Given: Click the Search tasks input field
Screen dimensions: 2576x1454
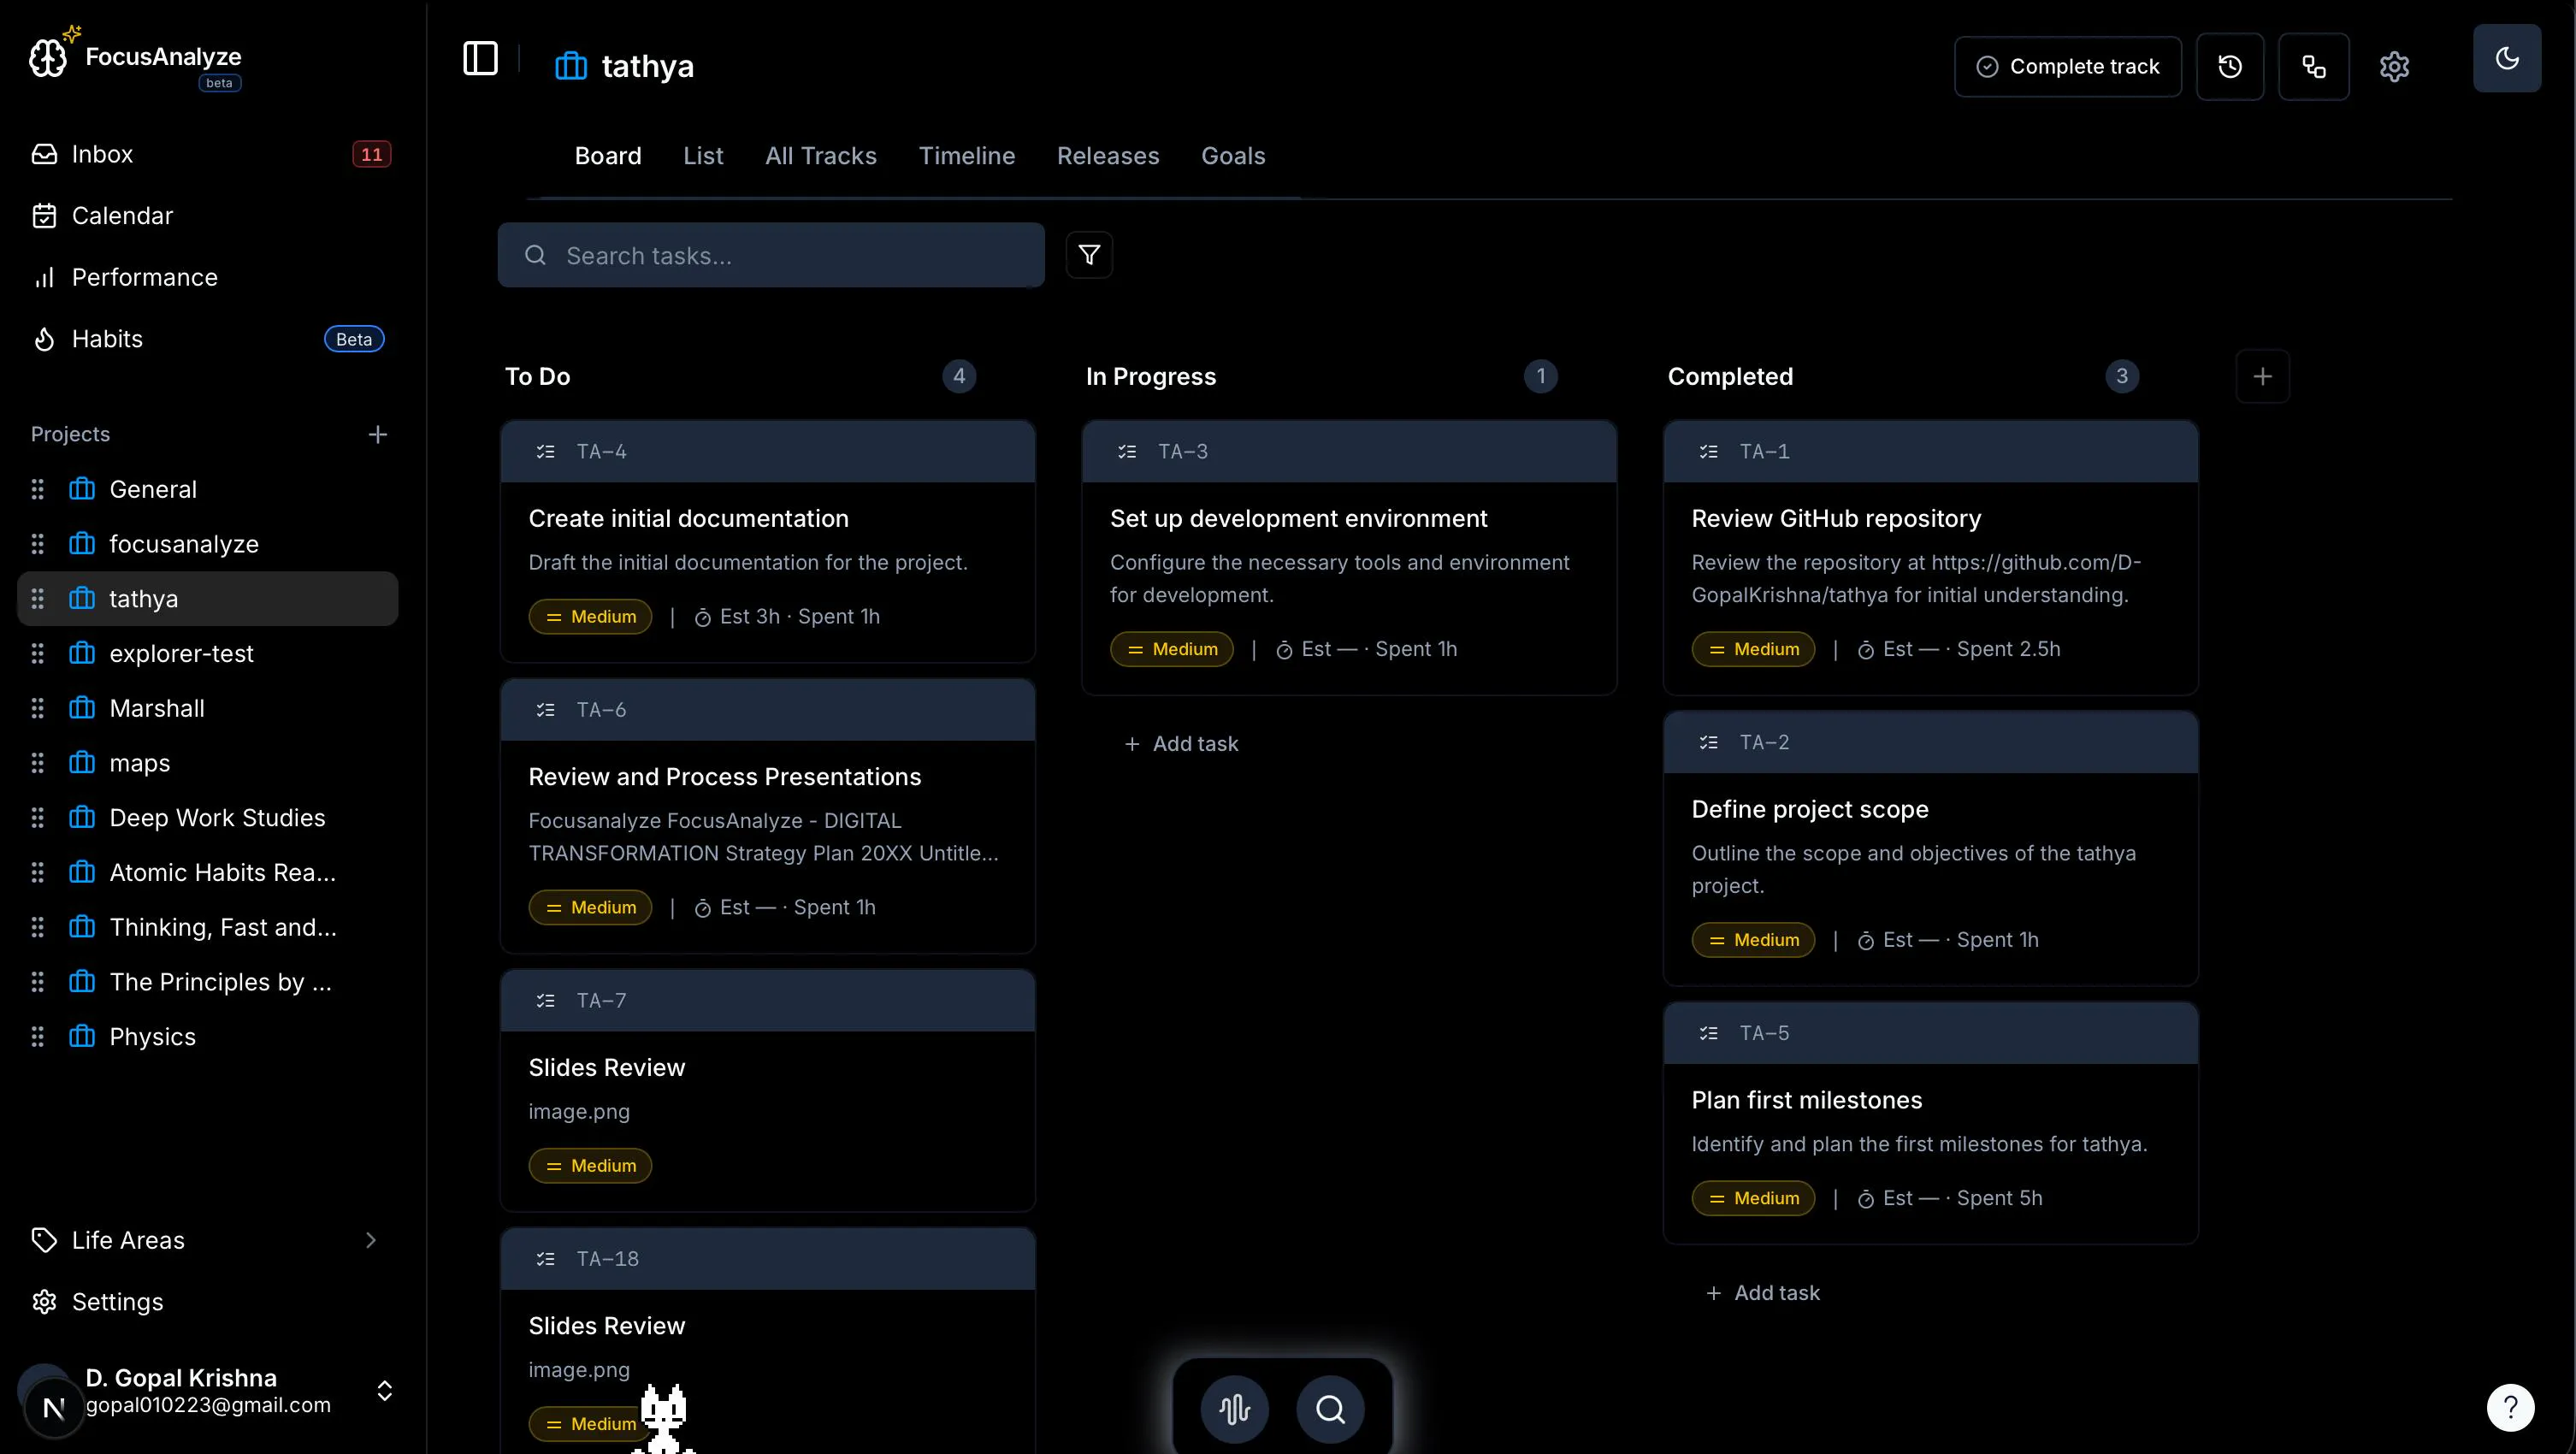Looking at the screenshot, I should pos(771,255).
